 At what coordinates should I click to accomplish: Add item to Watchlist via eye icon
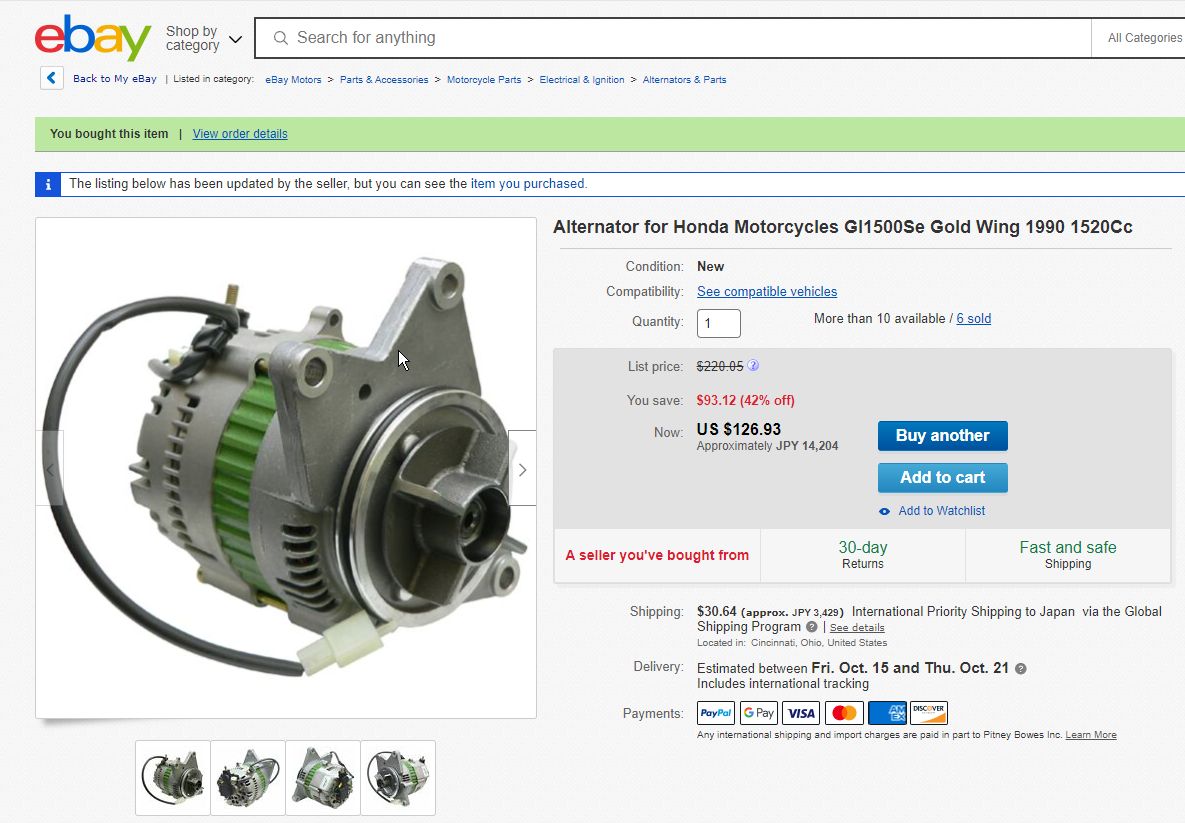click(x=884, y=512)
